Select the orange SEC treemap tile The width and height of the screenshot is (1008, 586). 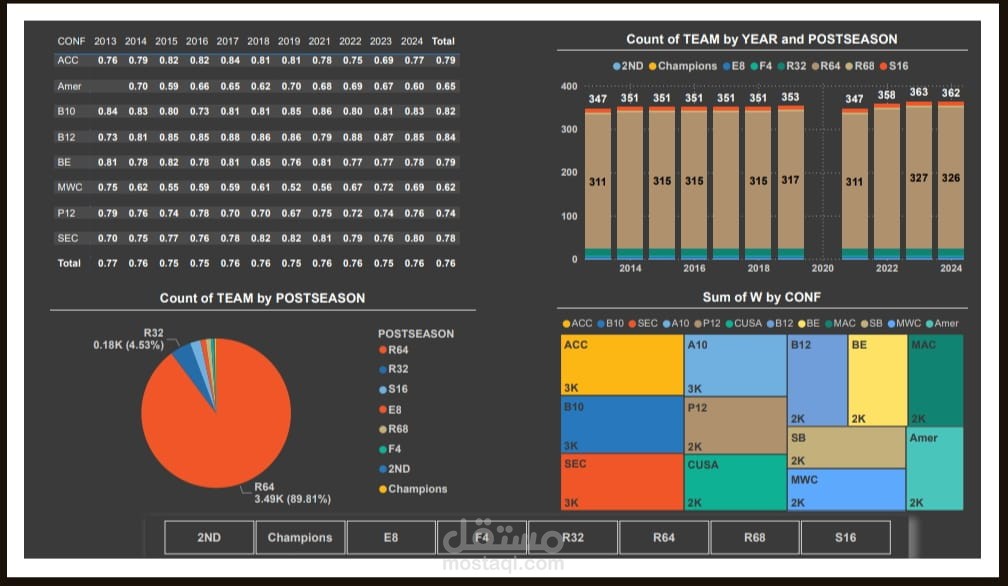(620, 482)
